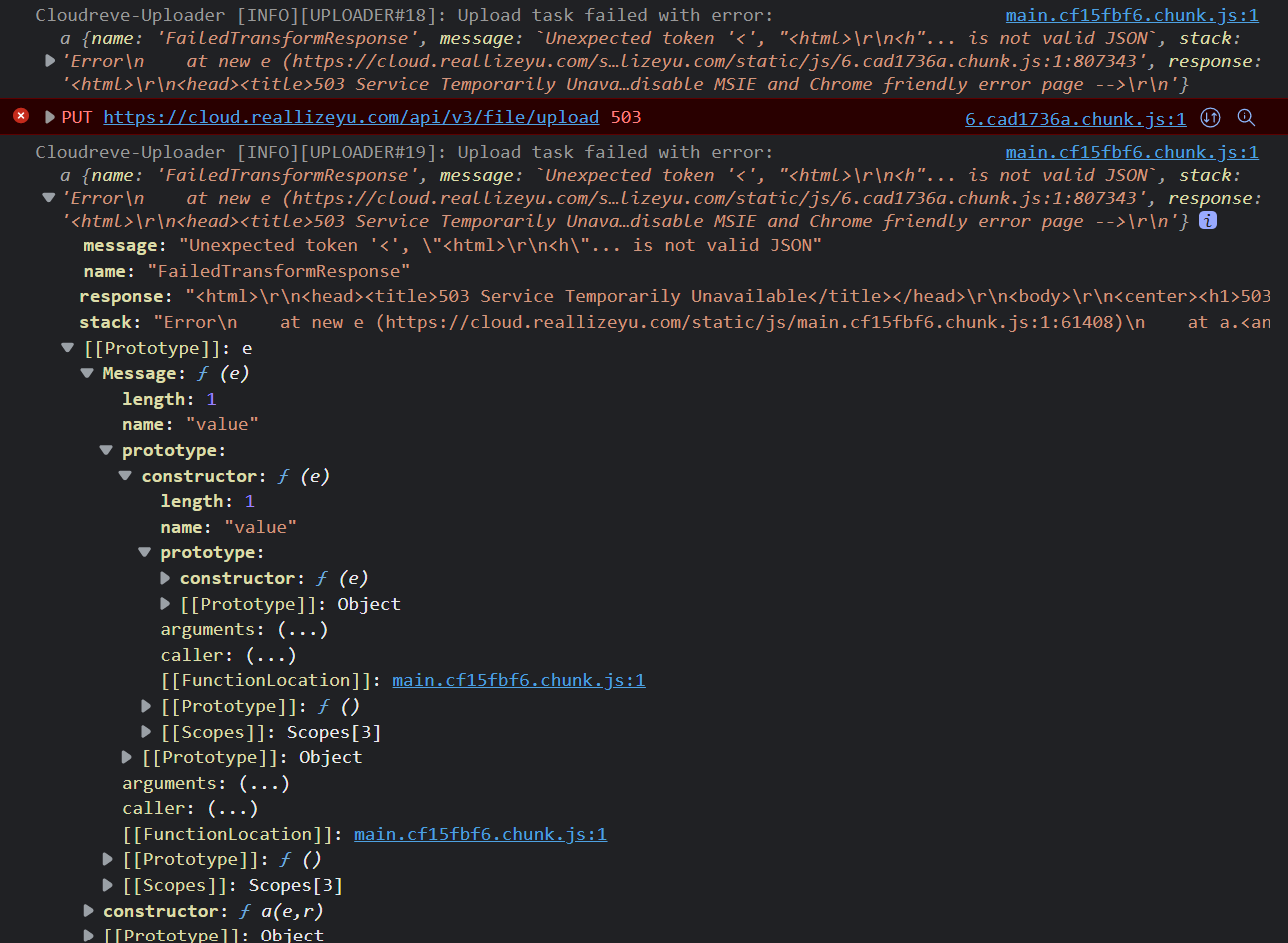Collapse the expanded constructor: ƒ (e) node

pos(126,476)
